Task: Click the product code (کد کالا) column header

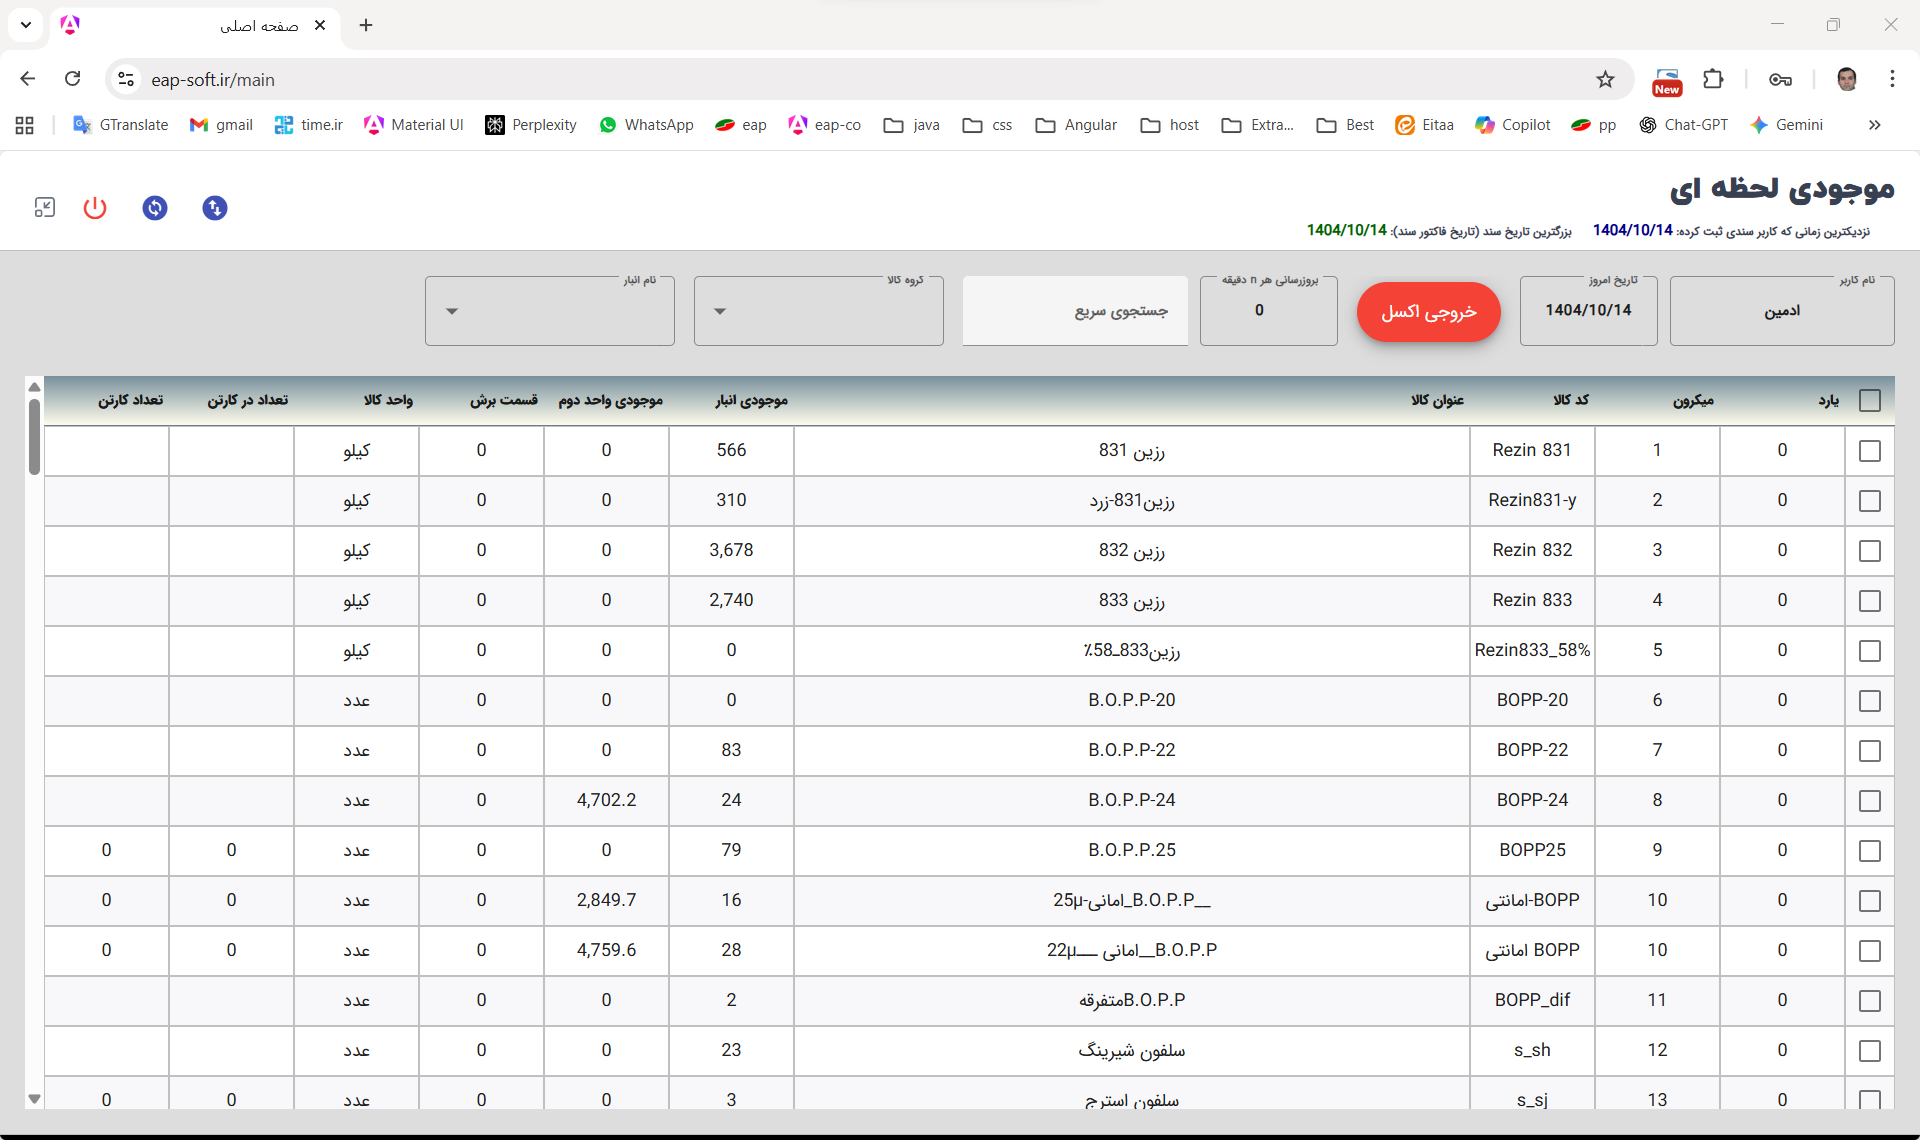Action: click(x=1570, y=401)
